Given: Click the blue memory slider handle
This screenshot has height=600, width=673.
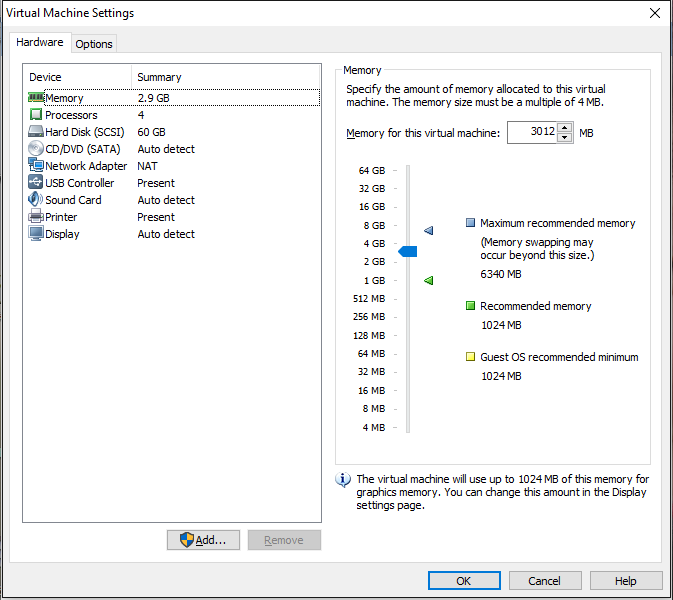Looking at the screenshot, I should [x=407, y=252].
